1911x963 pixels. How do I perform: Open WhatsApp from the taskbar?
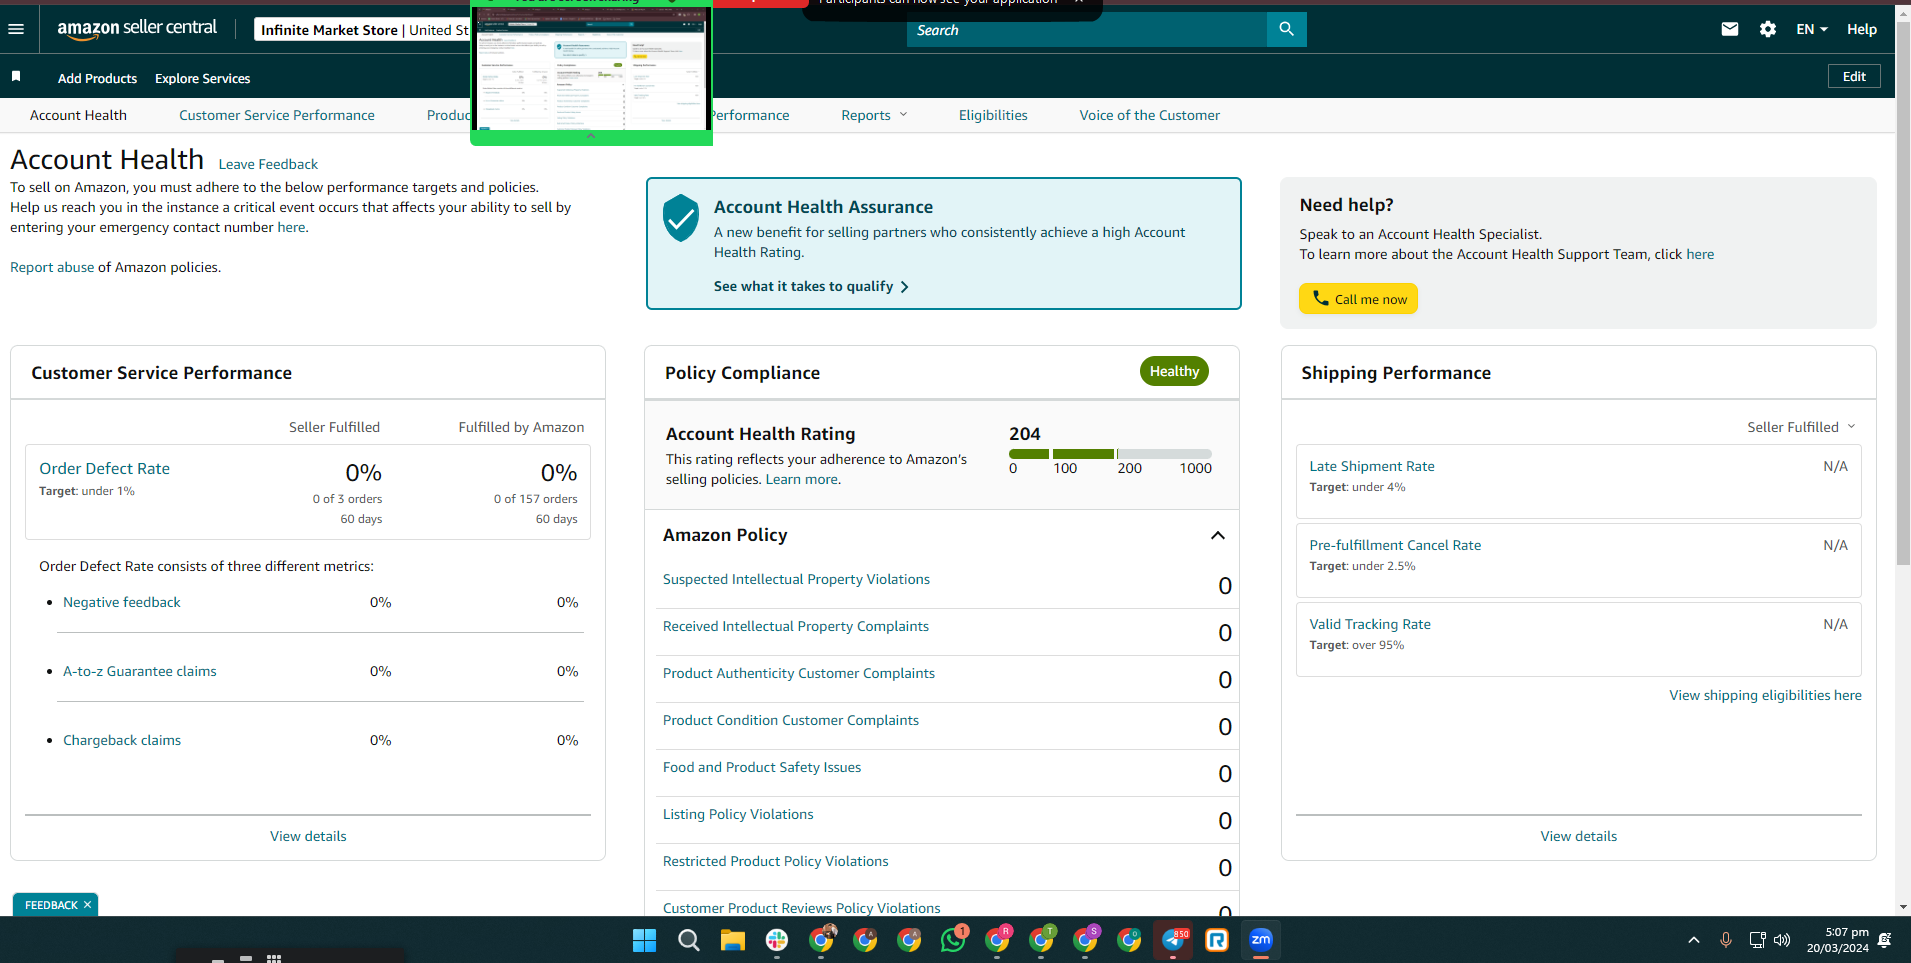click(954, 940)
